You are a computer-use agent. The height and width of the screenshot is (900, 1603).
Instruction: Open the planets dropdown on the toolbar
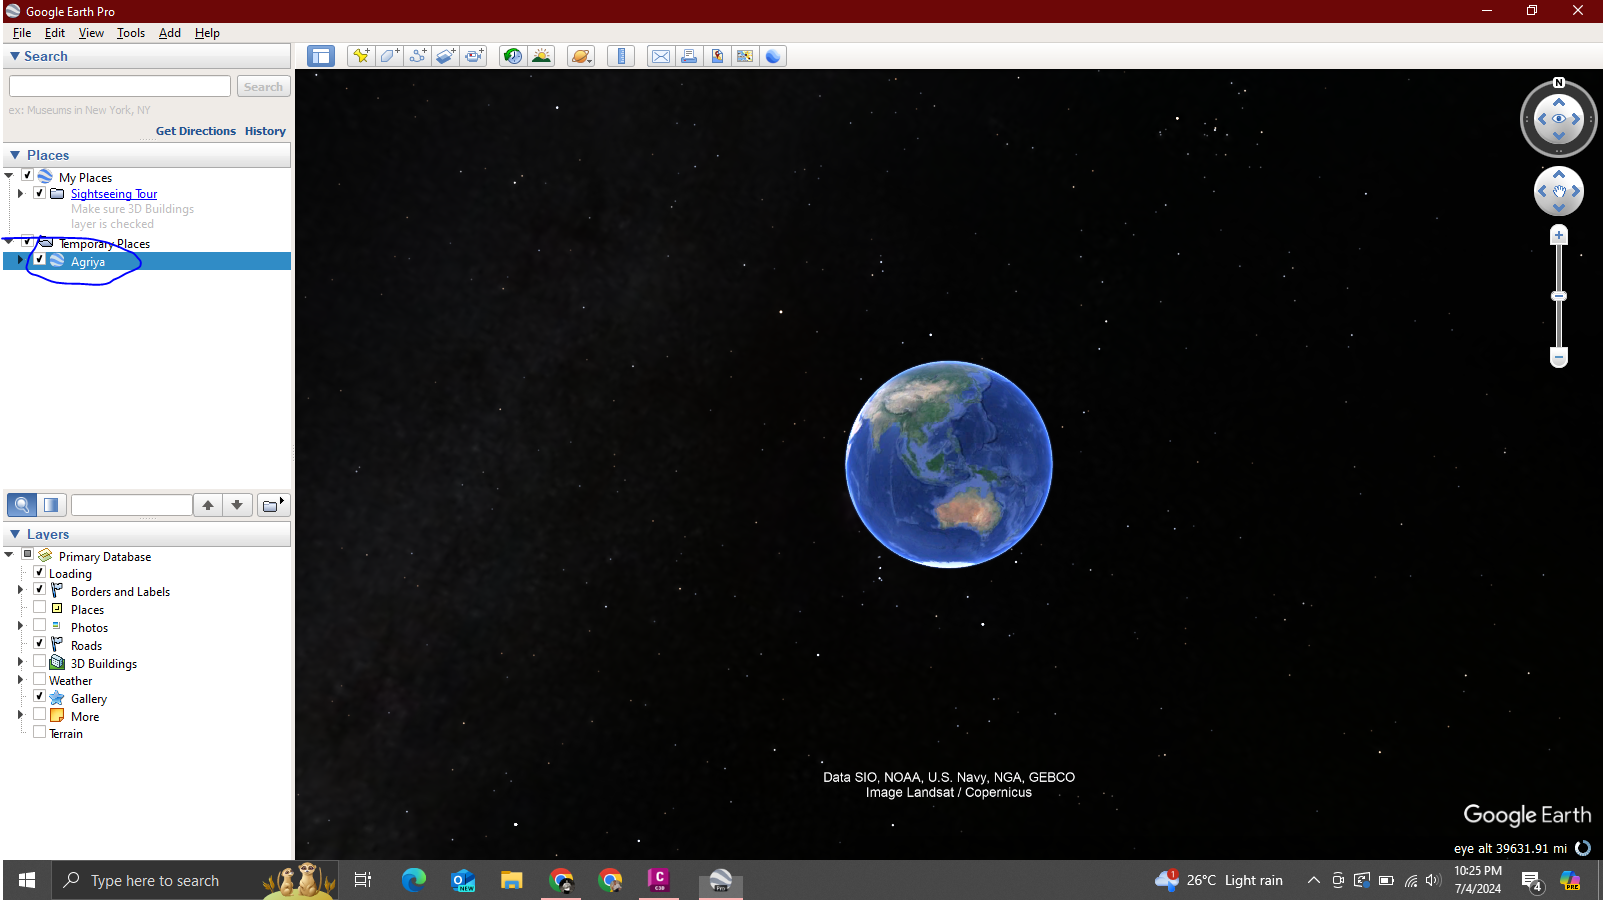click(580, 56)
